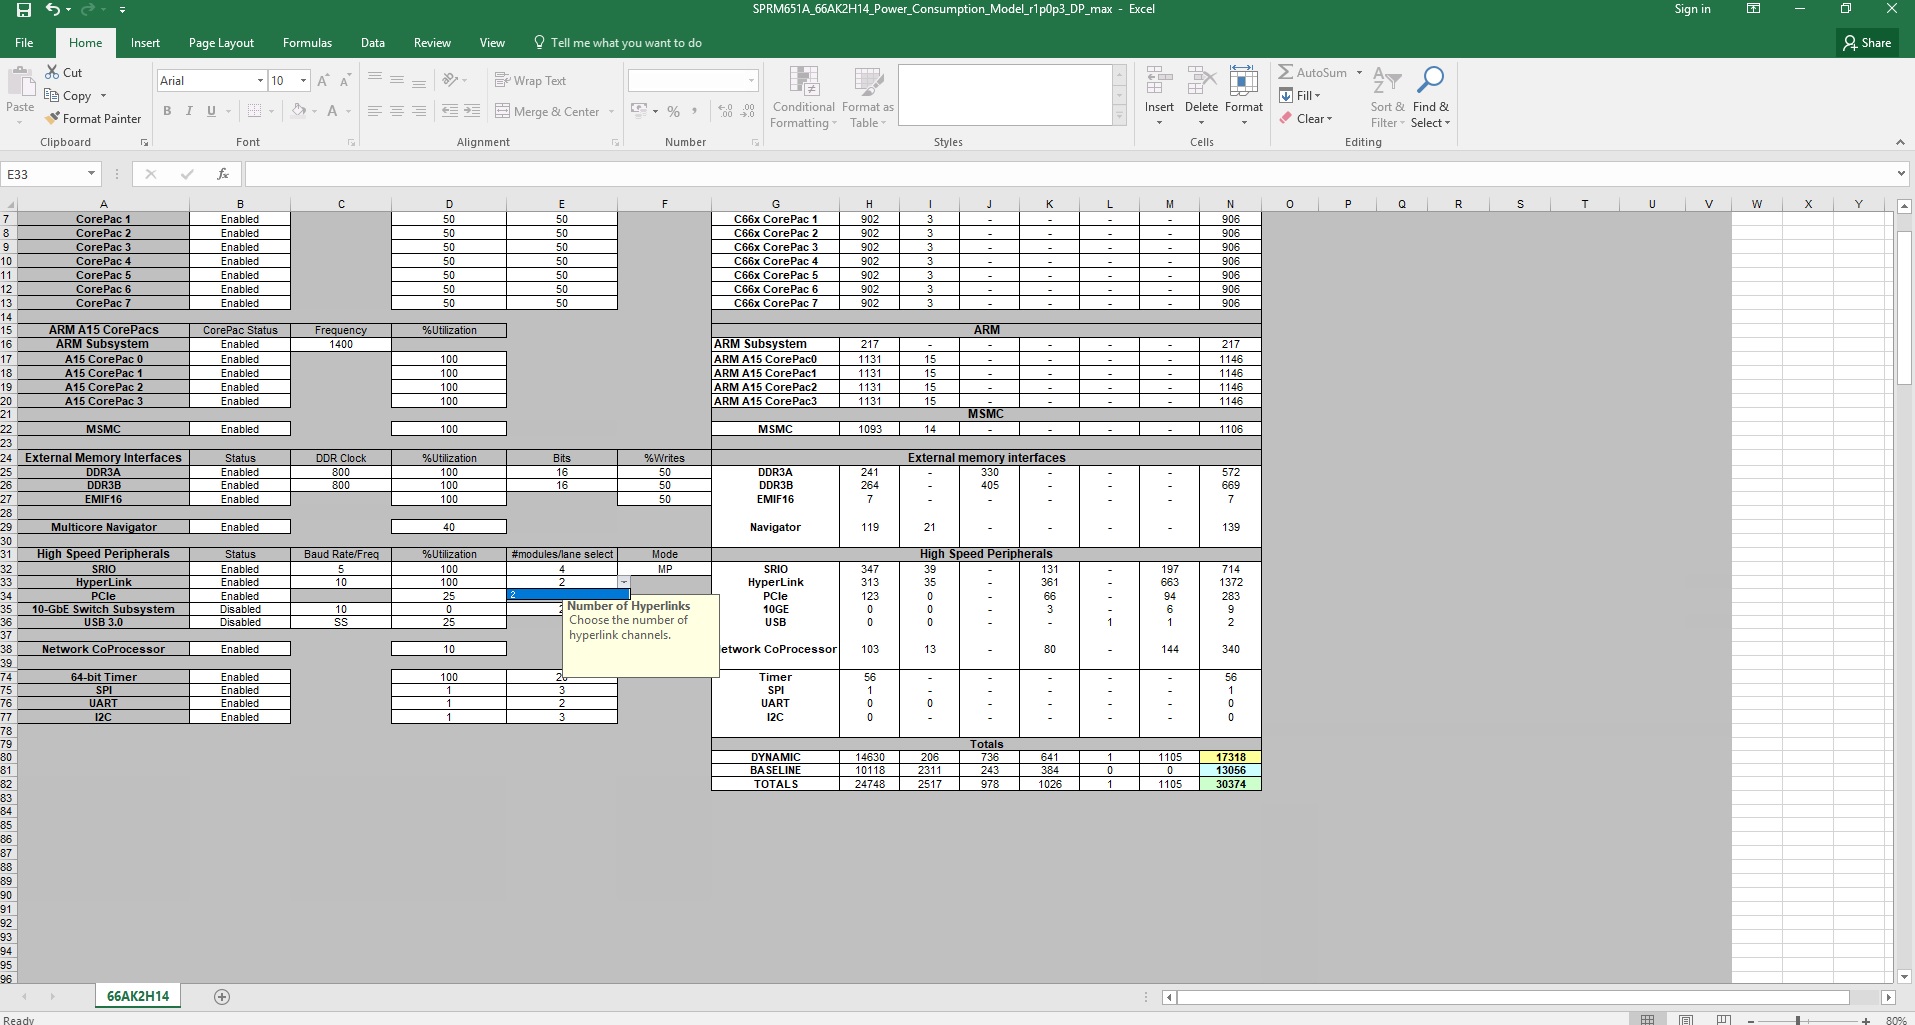Increase decimal places
1915x1025 pixels.
coord(725,111)
